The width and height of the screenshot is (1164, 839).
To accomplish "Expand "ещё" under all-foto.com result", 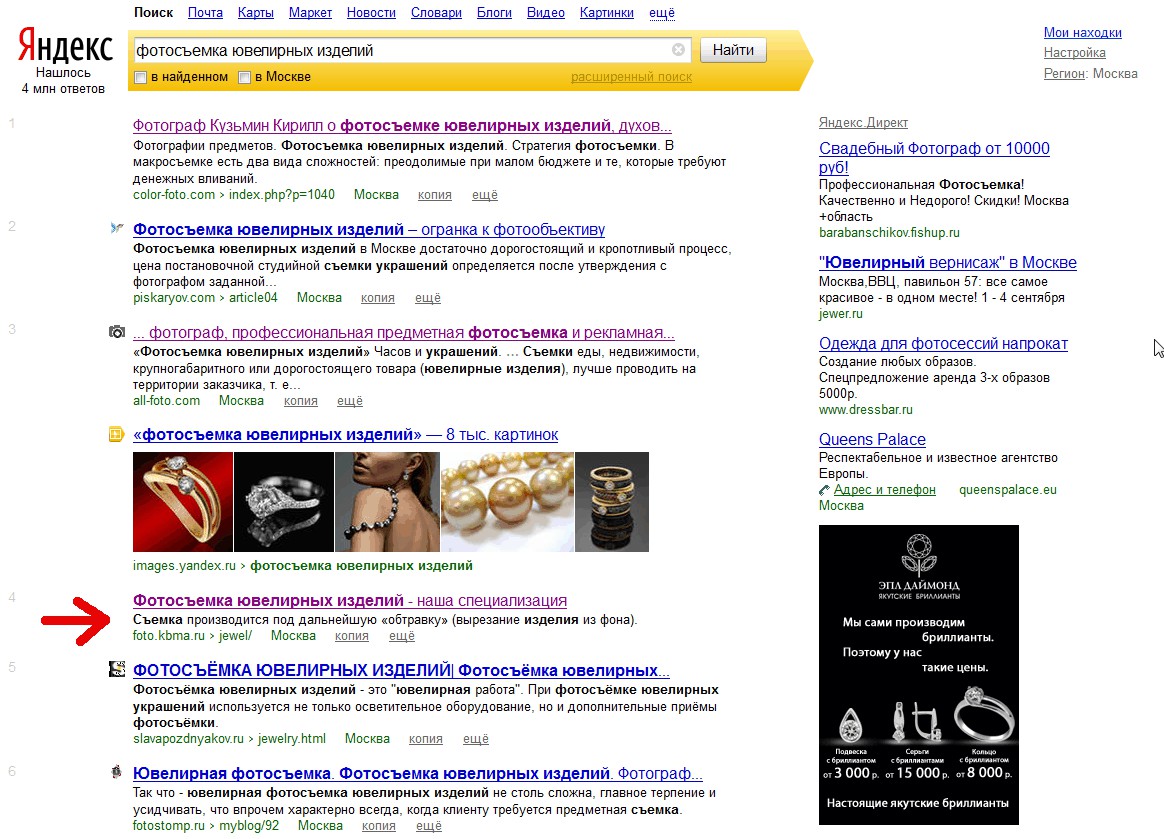I will 350,401.
